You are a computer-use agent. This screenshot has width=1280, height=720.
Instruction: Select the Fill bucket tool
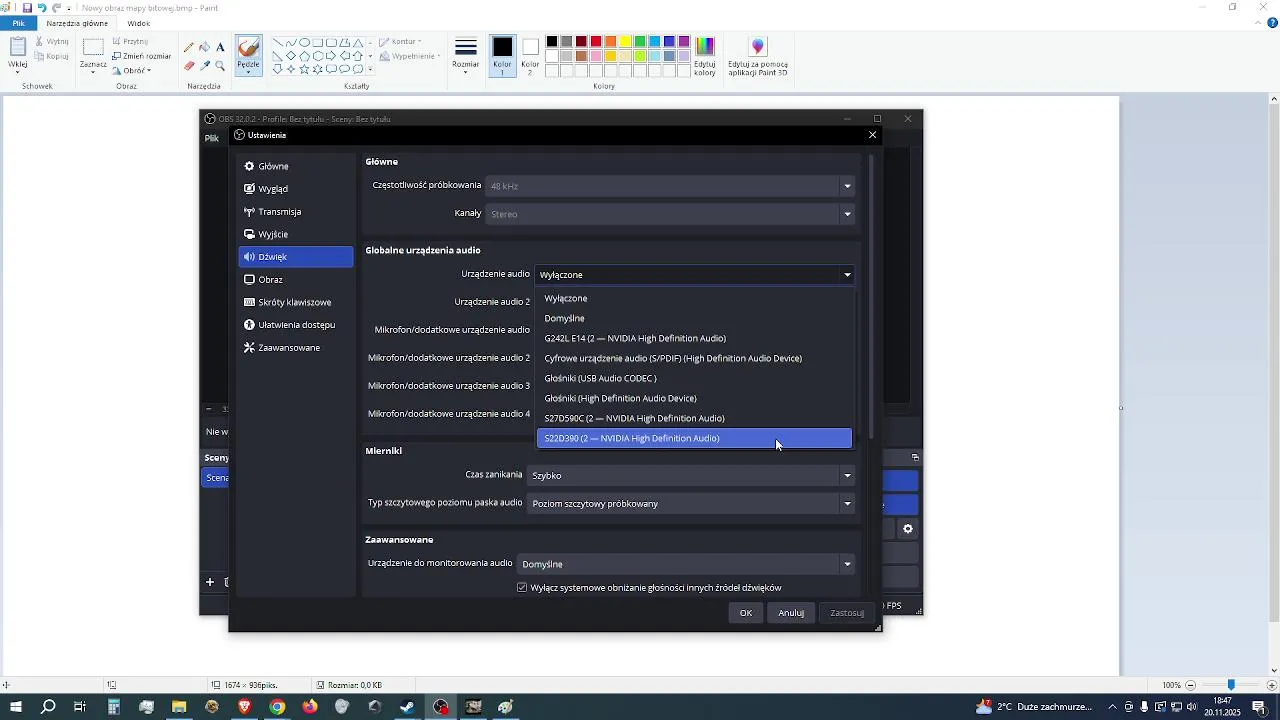[x=204, y=48]
